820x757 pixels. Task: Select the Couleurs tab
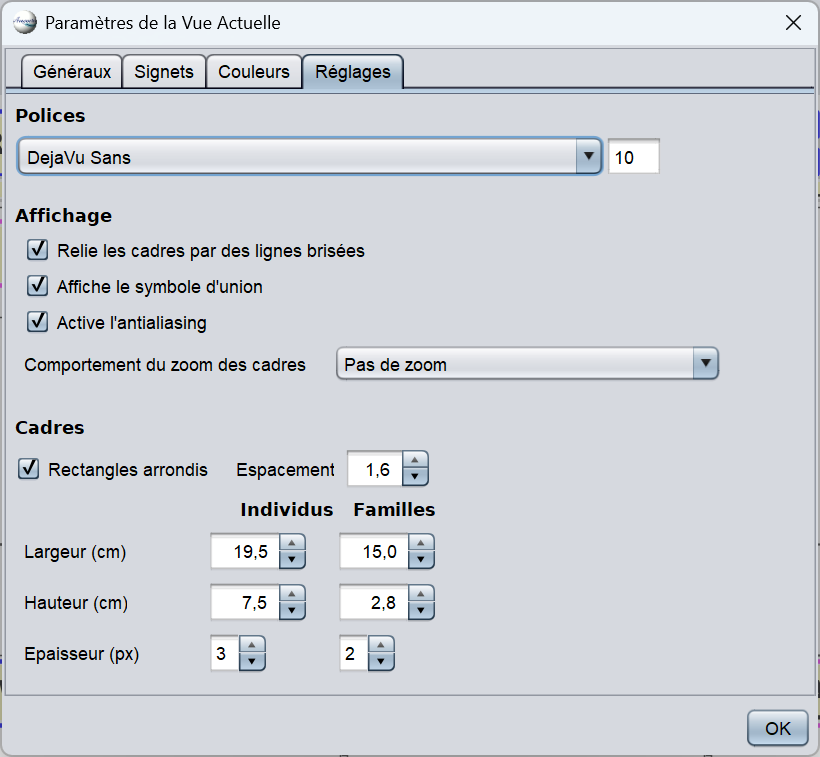click(254, 72)
